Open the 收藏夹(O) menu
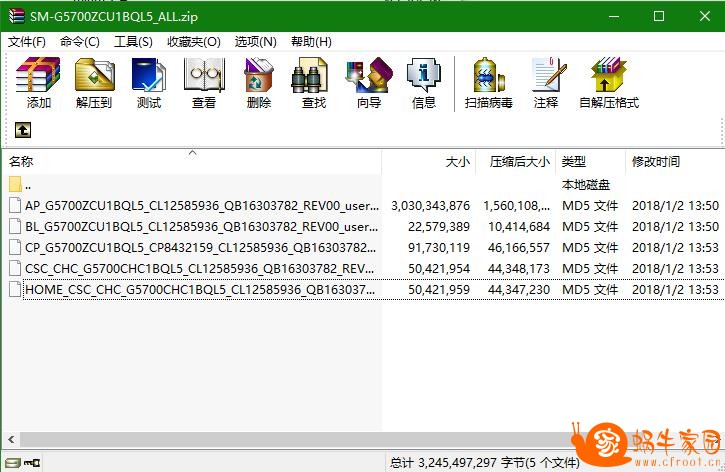Viewport: 725px width, 472px height. point(194,42)
